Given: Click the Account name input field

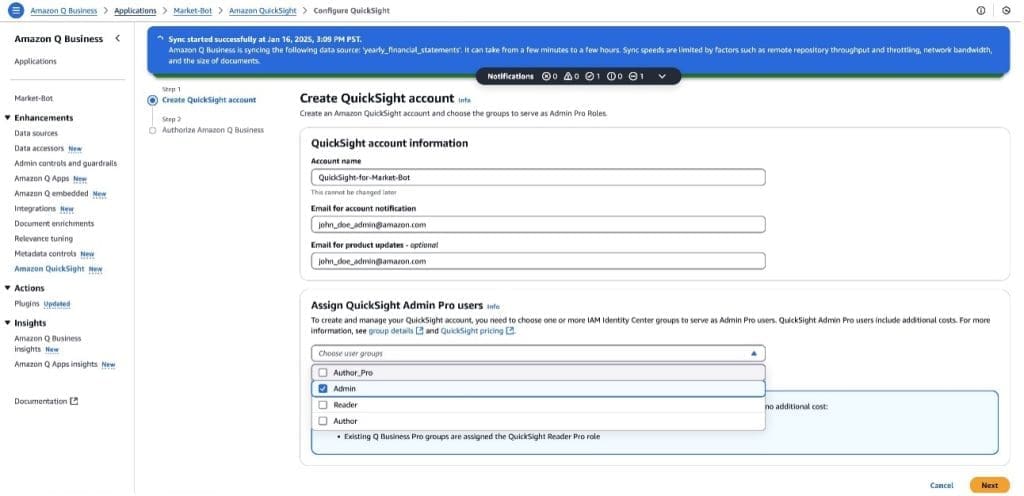Looking at the screenshot, I should coord(538,177).
